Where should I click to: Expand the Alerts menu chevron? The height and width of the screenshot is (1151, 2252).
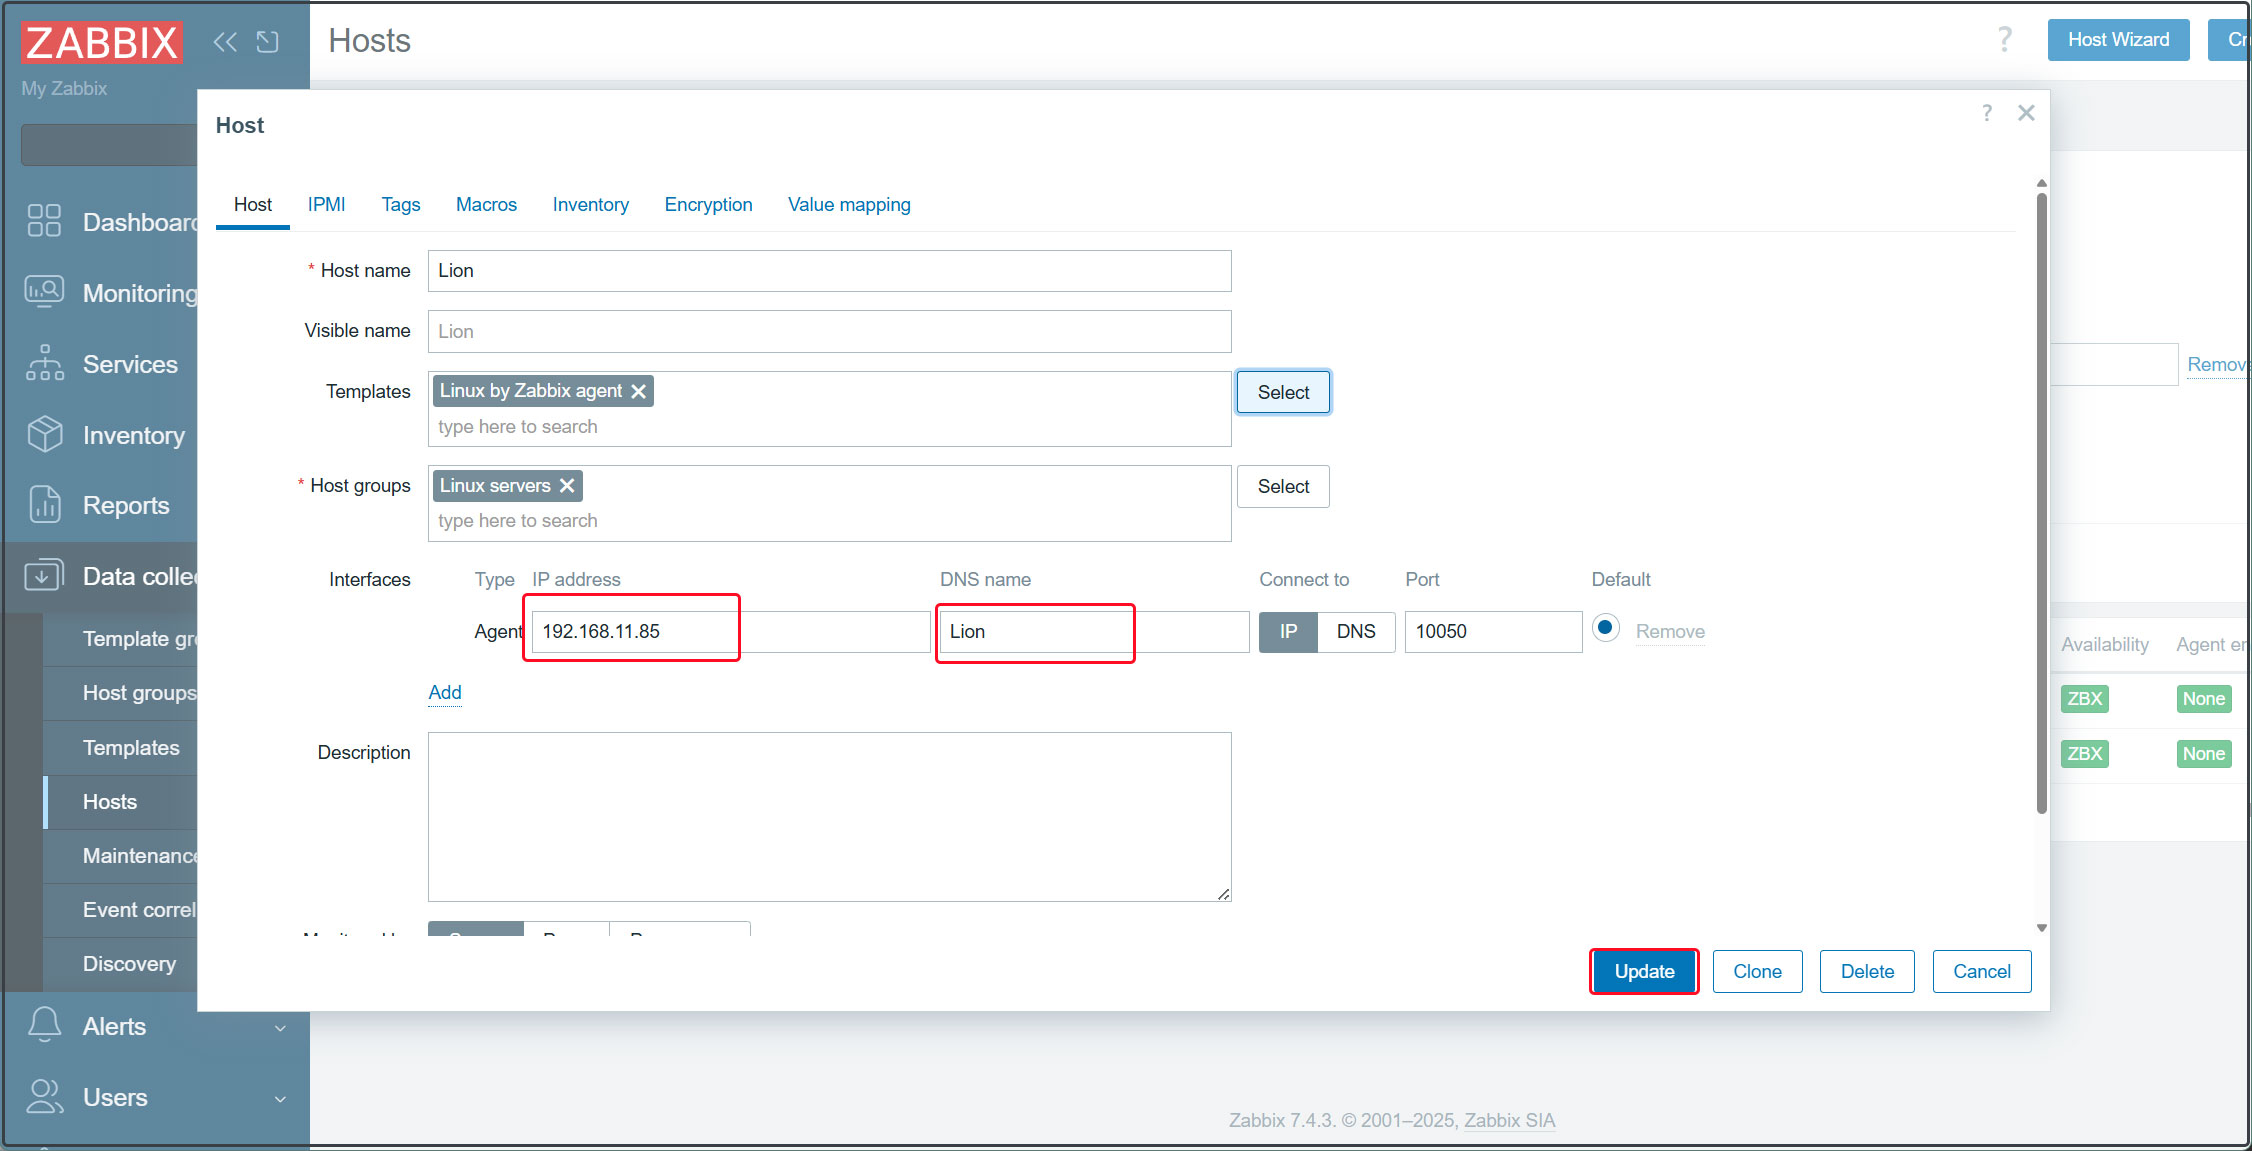280,1027
